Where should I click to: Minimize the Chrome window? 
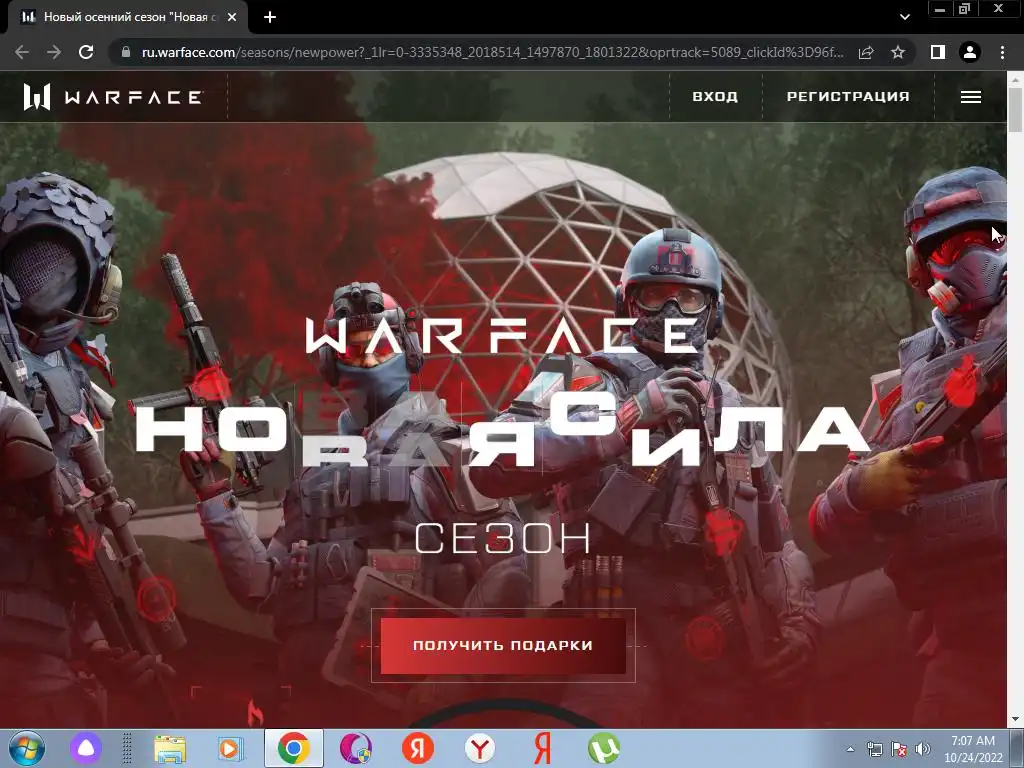(x=940, y=9)
